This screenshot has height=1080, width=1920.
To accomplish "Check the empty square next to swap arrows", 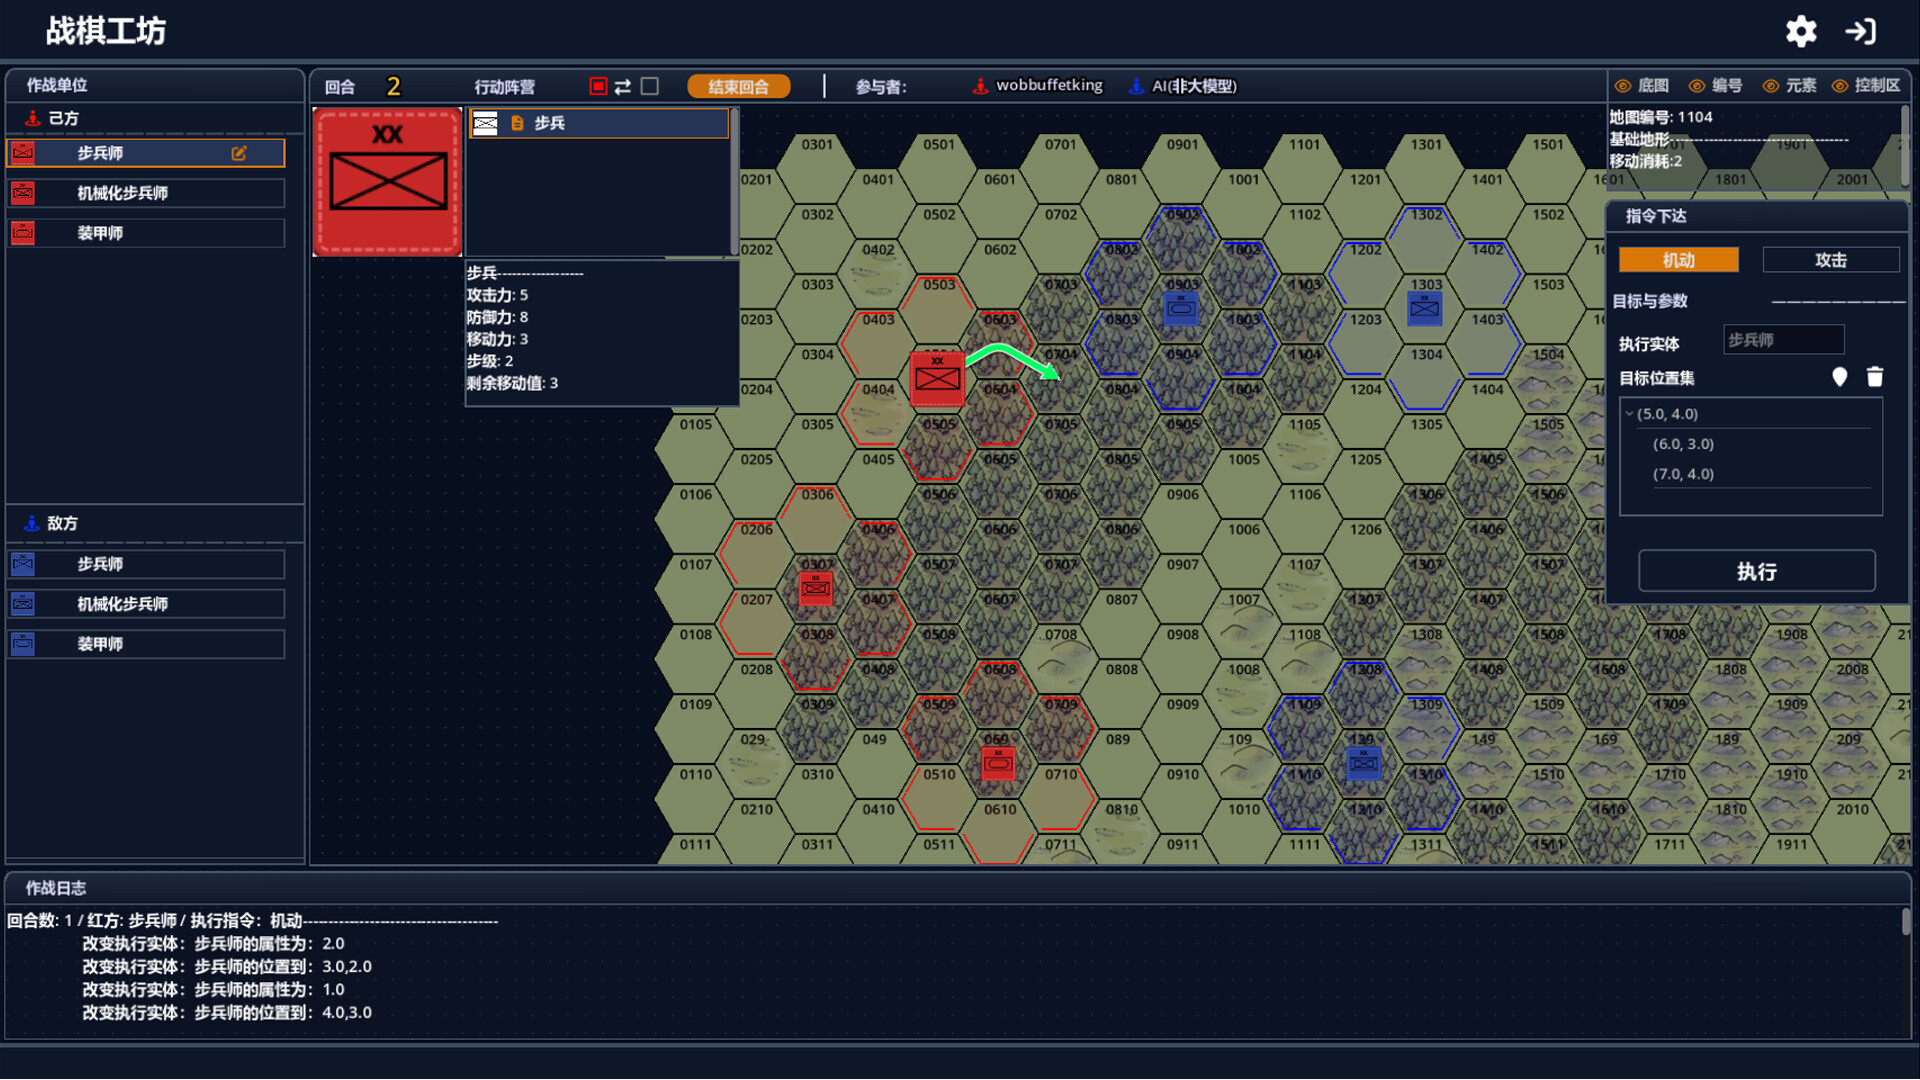I will pyautogui.click(x=650, y=86).
